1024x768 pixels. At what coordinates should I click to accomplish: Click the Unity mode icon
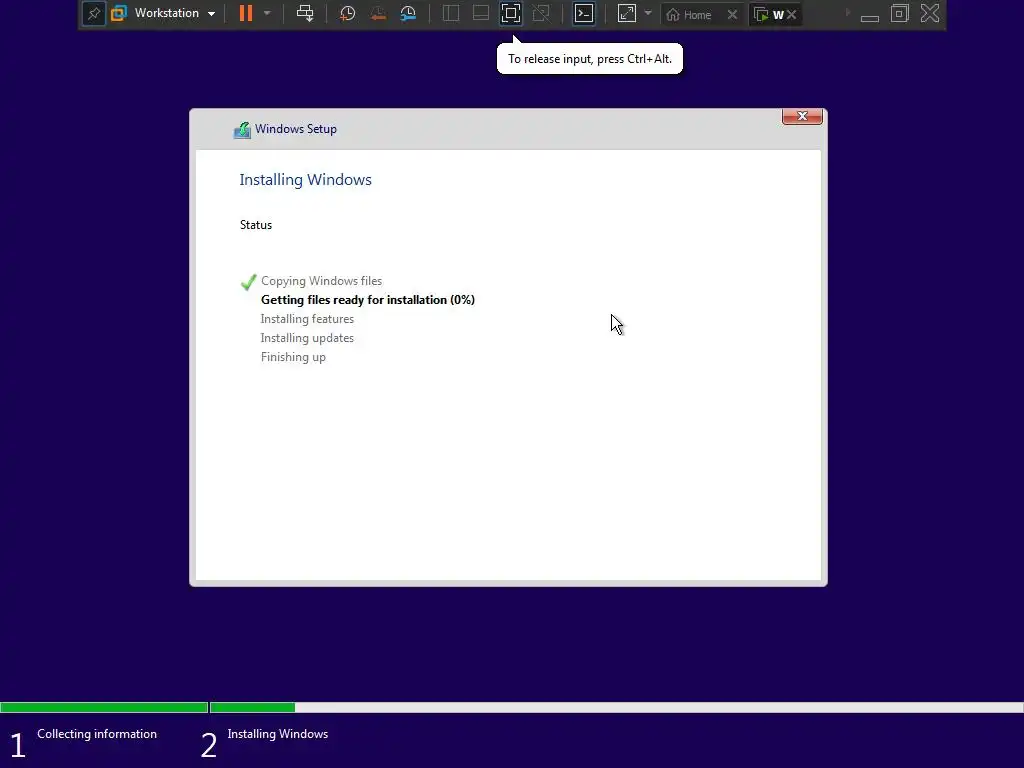click(541, 13)
